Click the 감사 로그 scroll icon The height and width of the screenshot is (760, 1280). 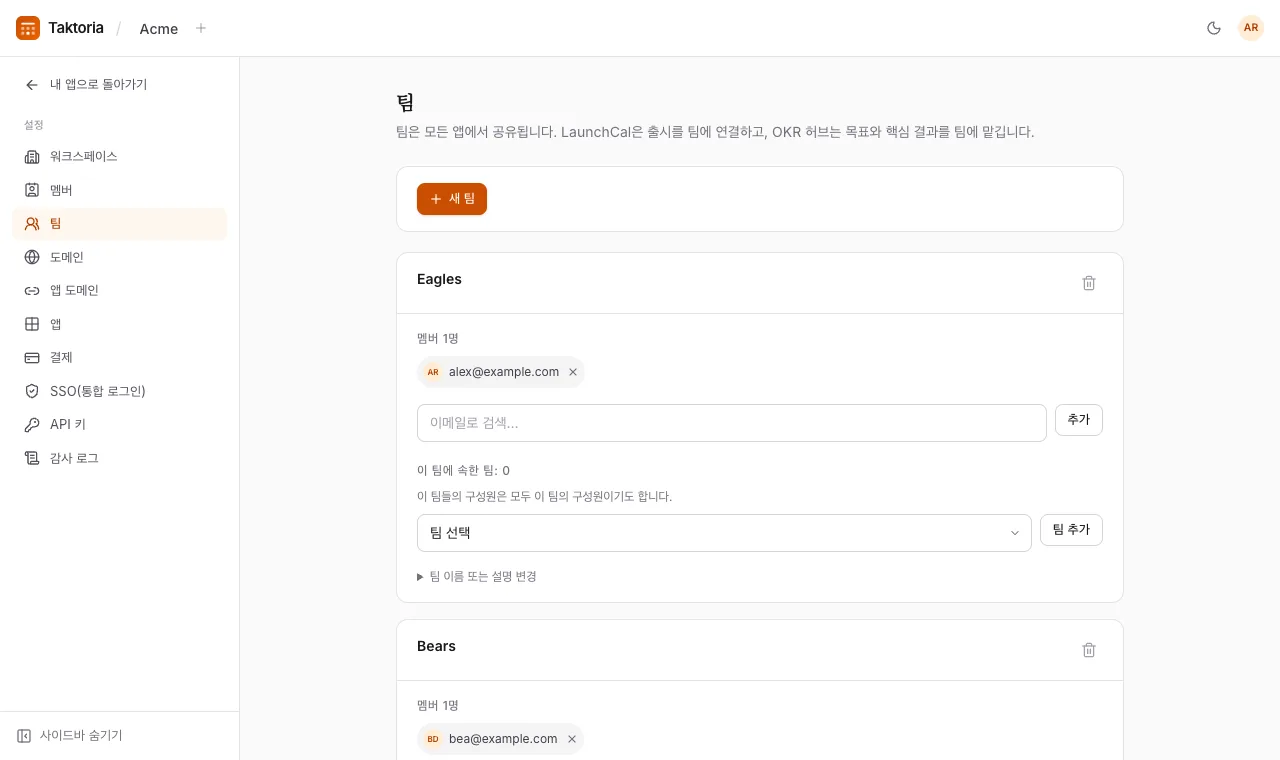click(32, 458)
